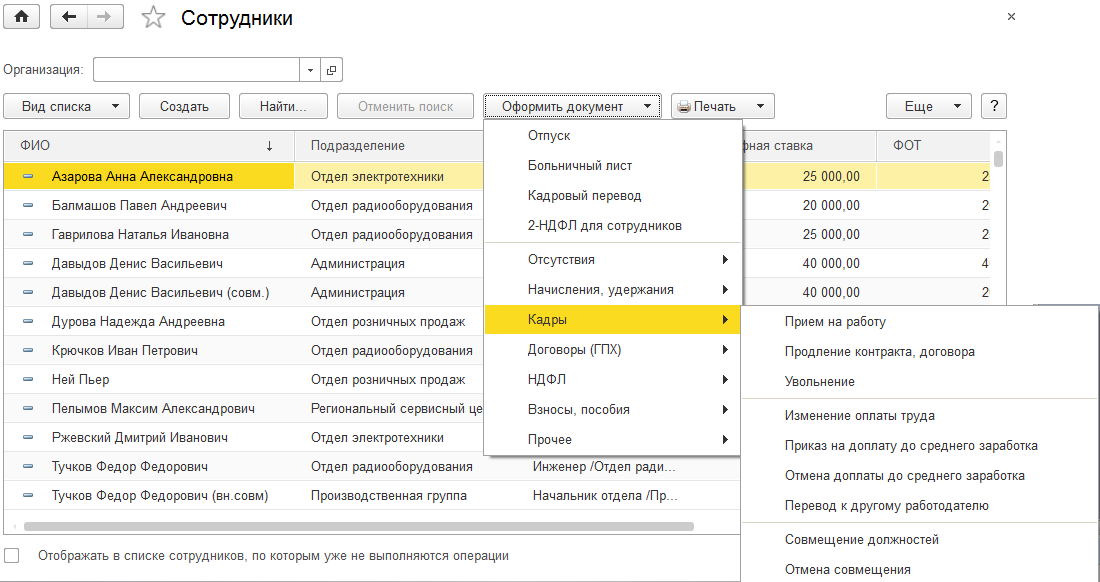1100x582 pixels.
Task: Enable checkbox to show employees without operations
Action: 12,555
